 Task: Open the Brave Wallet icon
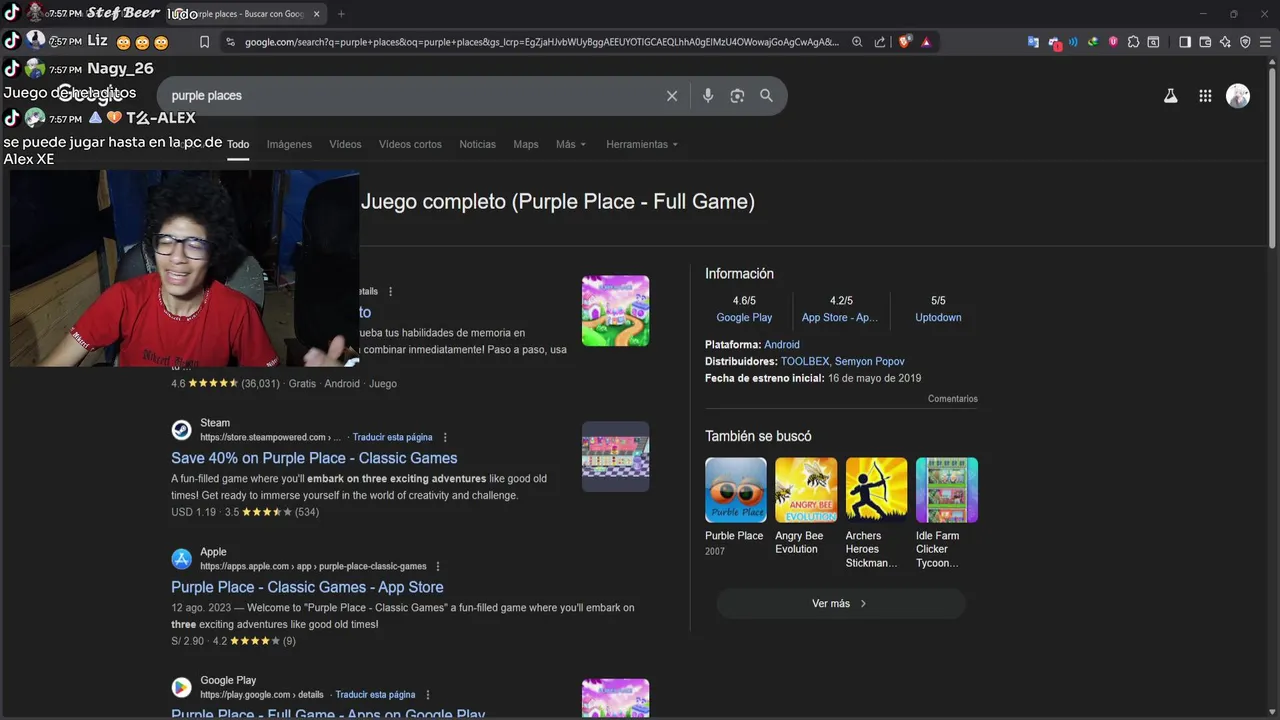tap(1205, 42)
